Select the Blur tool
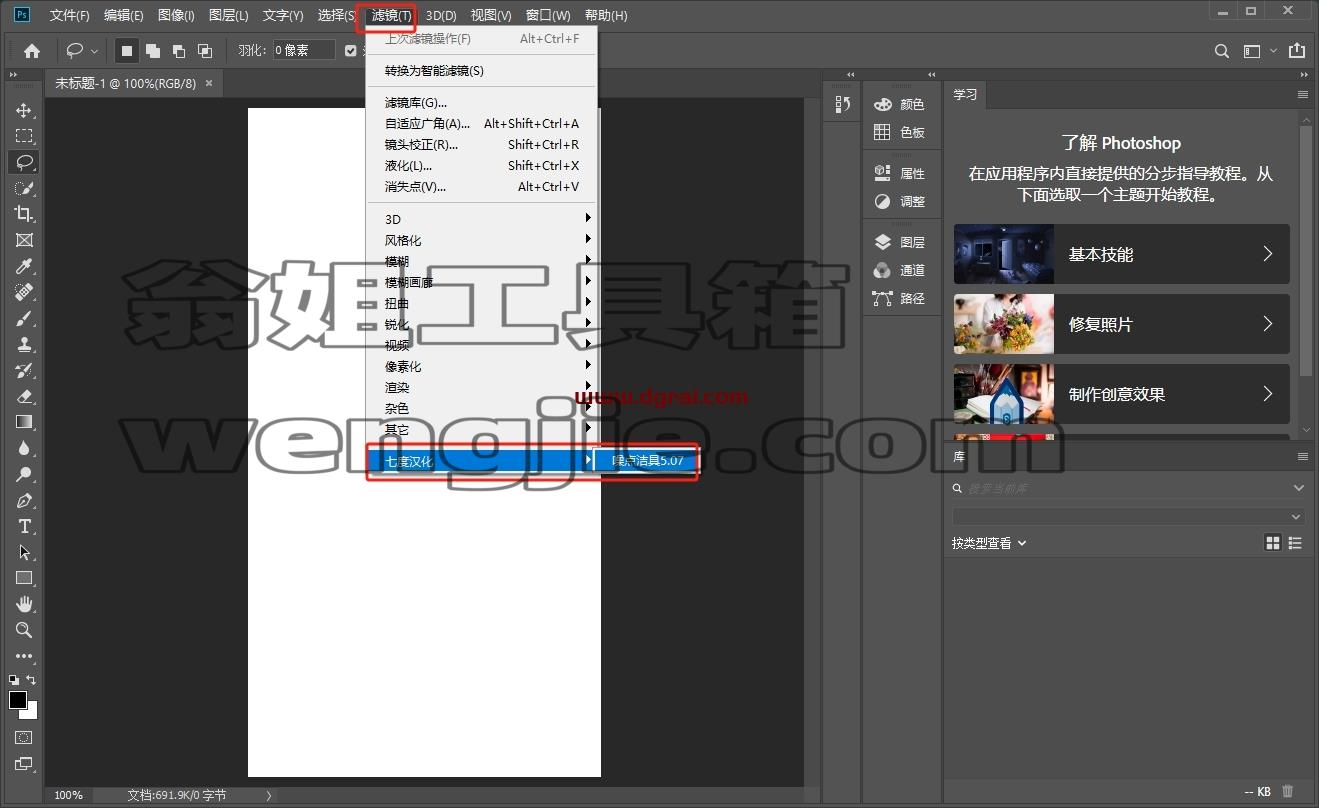1319x808 pixels. click(24, 448)
